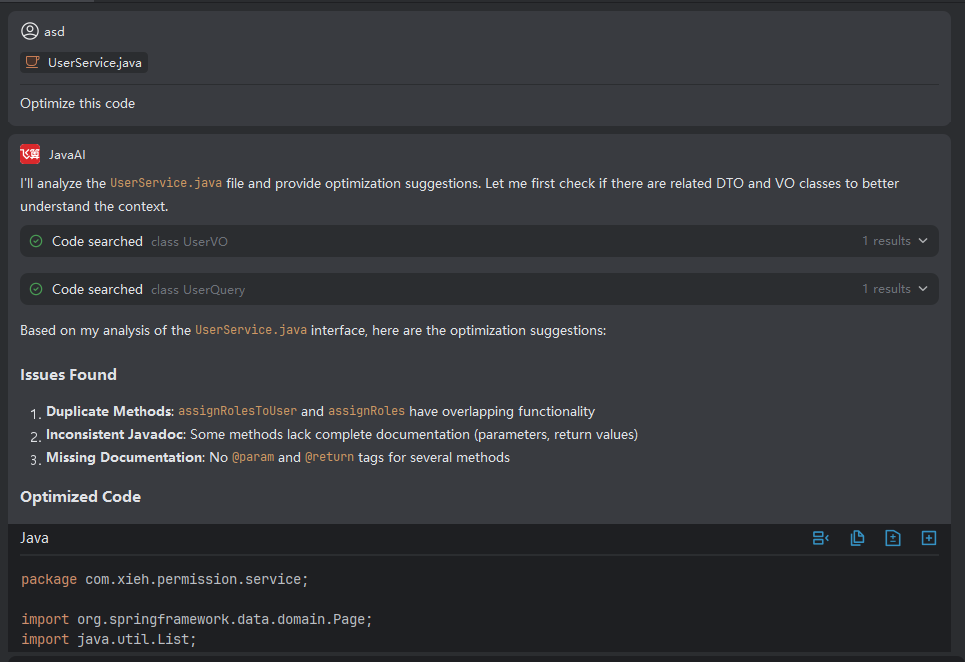The image size is (965, 662).
Task: Click the package declaration line in code
Action: tap(165, 579)
